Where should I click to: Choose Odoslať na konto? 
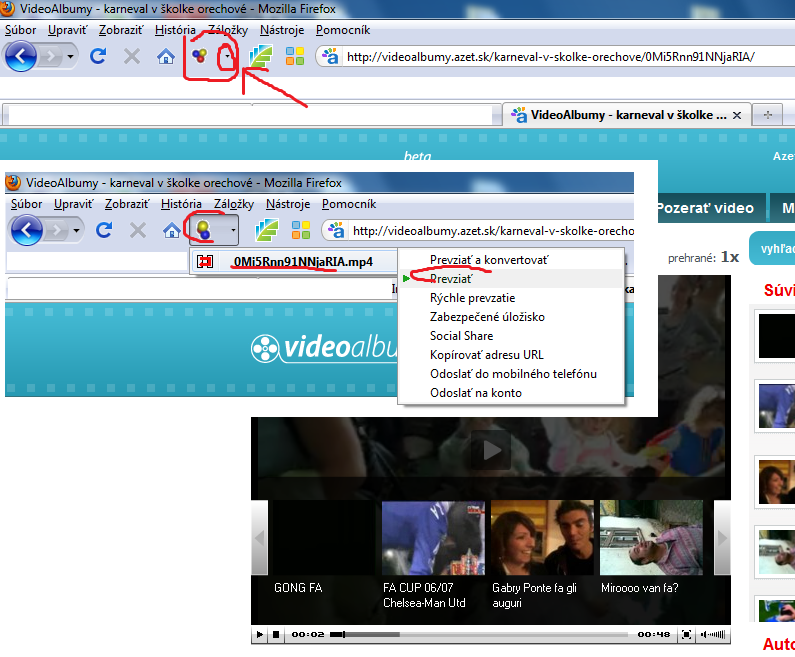(x=511, y=393)
